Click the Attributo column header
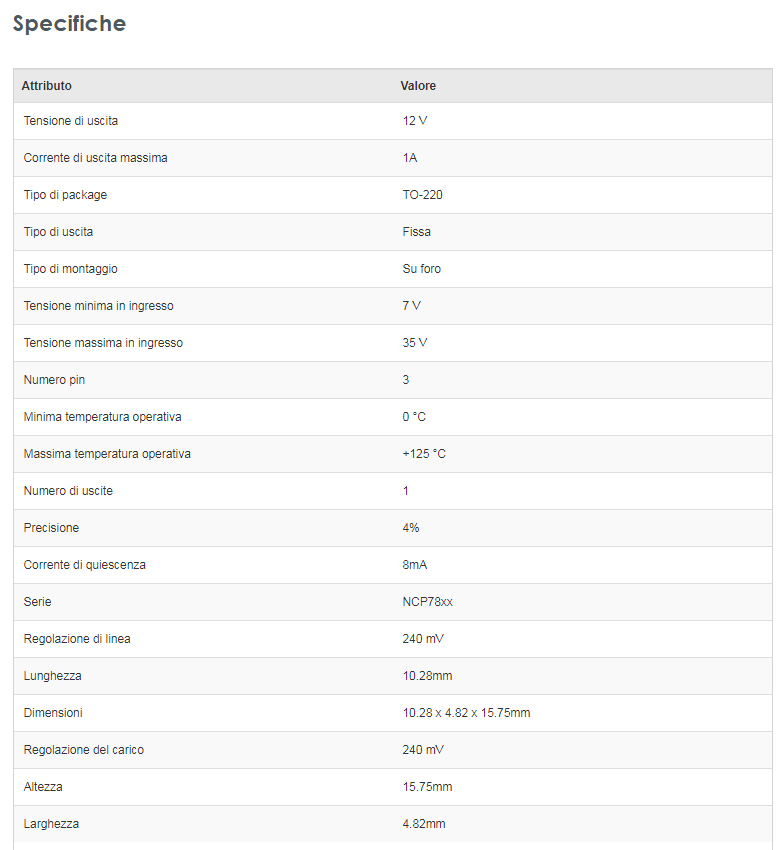782x850 pixels. coord(47,86)
